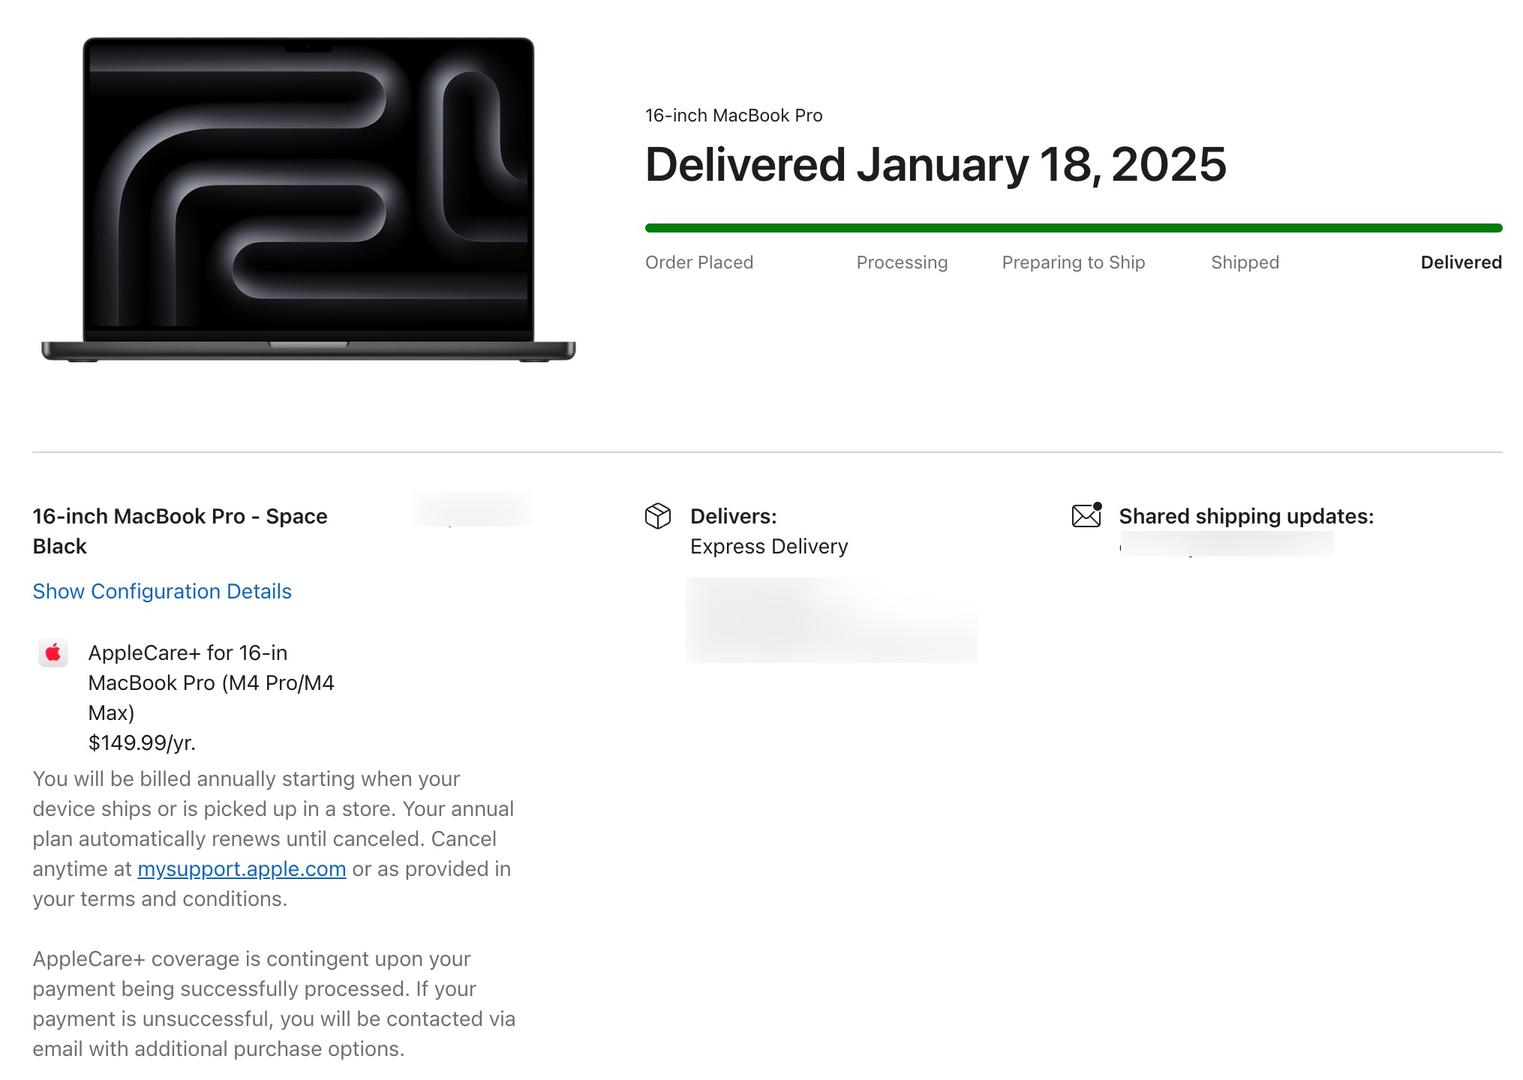Select the Processing status step
1523x1080 pixels.
tap(902, 262)
